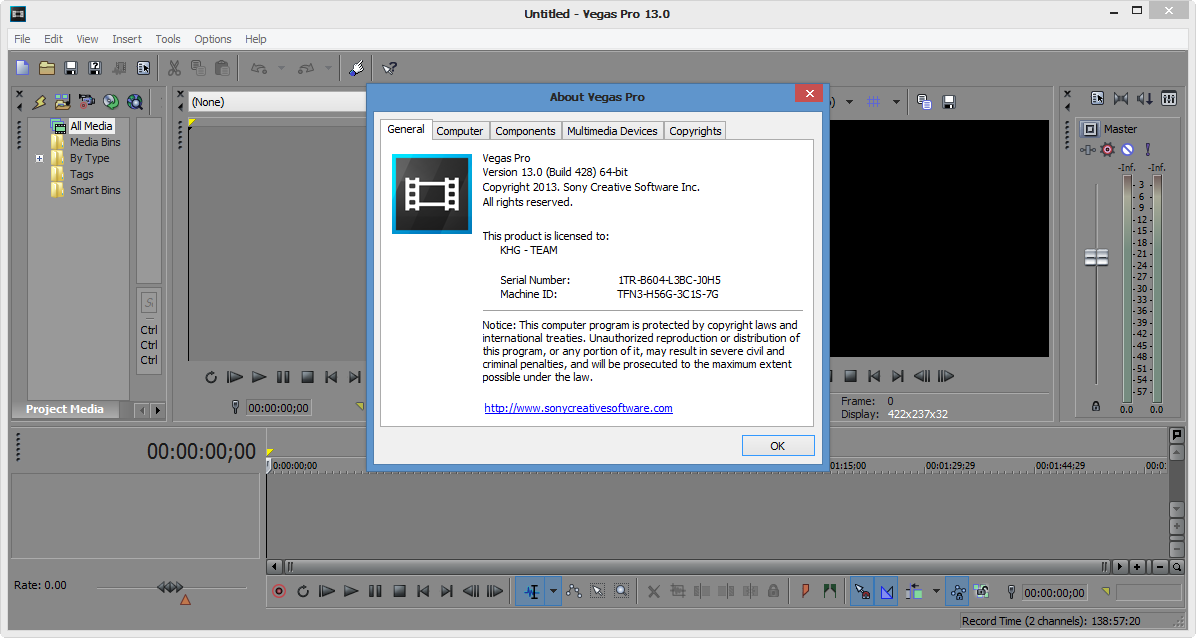Open the Mixing Console icon
1196x638 pixels.
click(1169, 98)
